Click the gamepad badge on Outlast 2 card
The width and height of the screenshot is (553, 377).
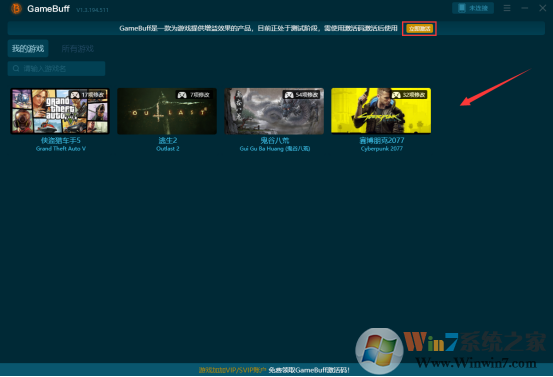tap(182, 95)
